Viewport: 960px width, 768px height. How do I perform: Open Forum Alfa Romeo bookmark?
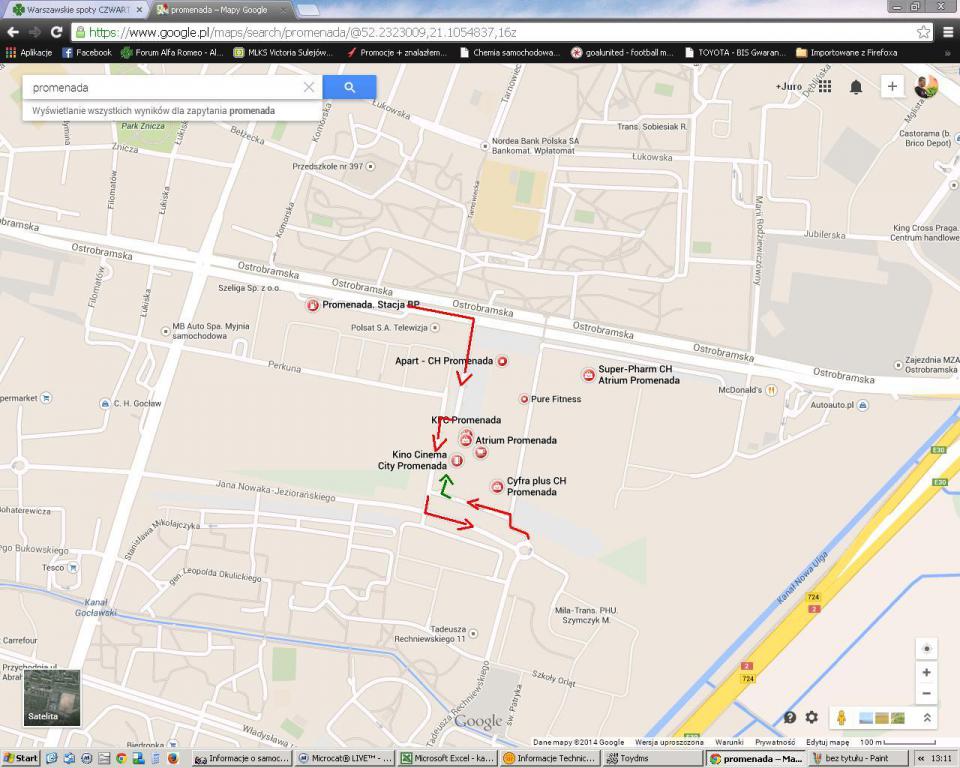[171, 53]
